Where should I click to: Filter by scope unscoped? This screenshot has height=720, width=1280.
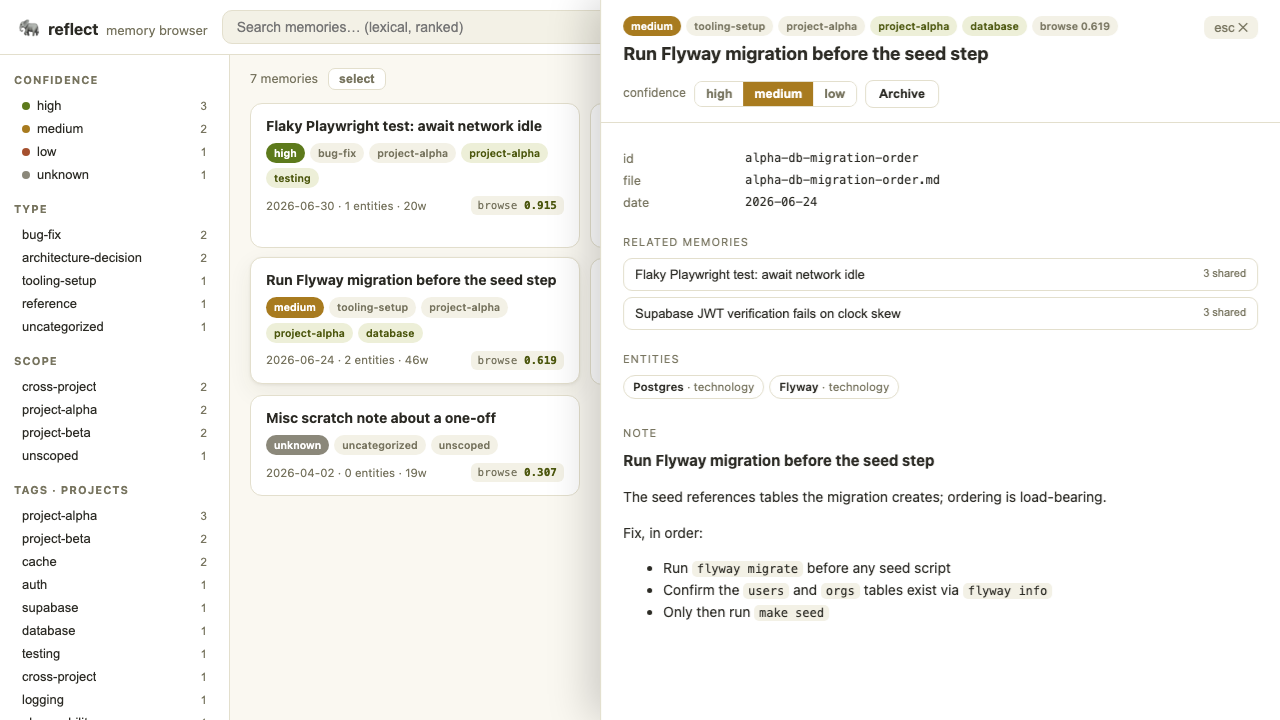(x=114, y=456)
